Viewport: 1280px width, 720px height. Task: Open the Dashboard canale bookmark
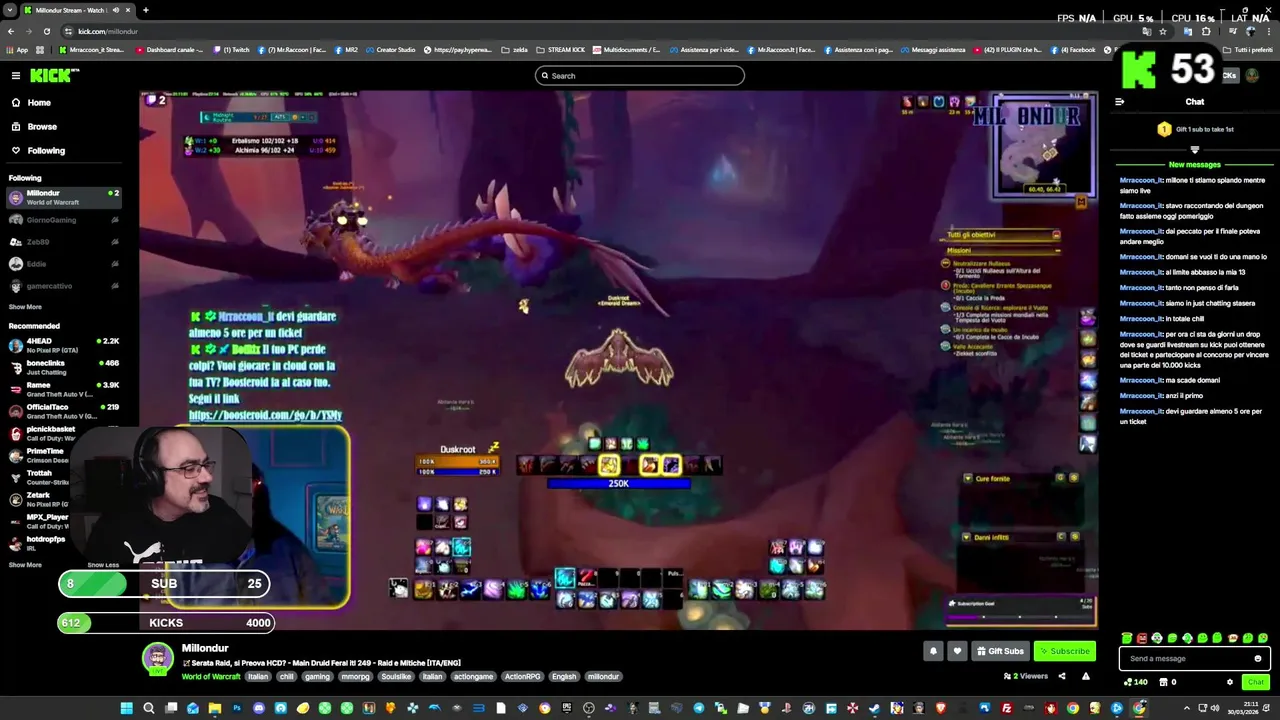click(170, 50)
